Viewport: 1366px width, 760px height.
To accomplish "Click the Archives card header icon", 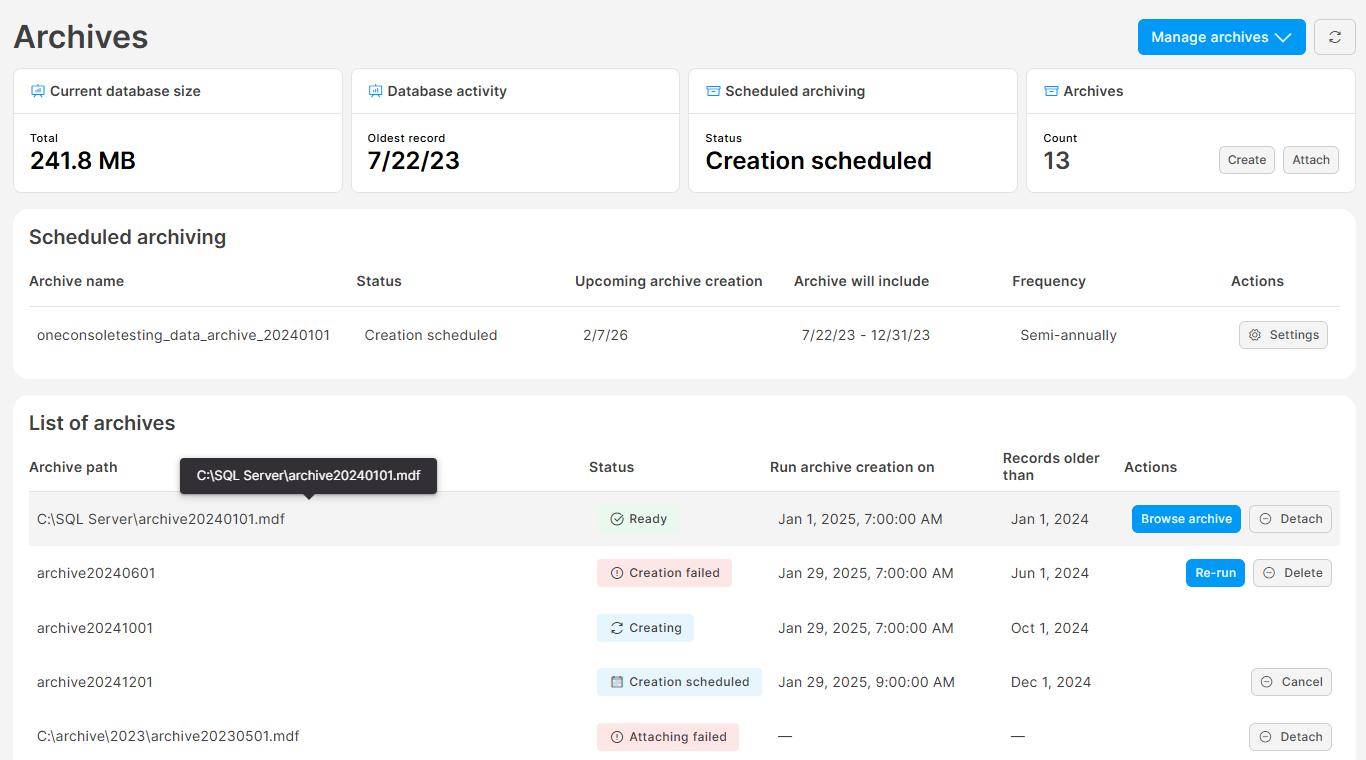I will point(1051,91).
